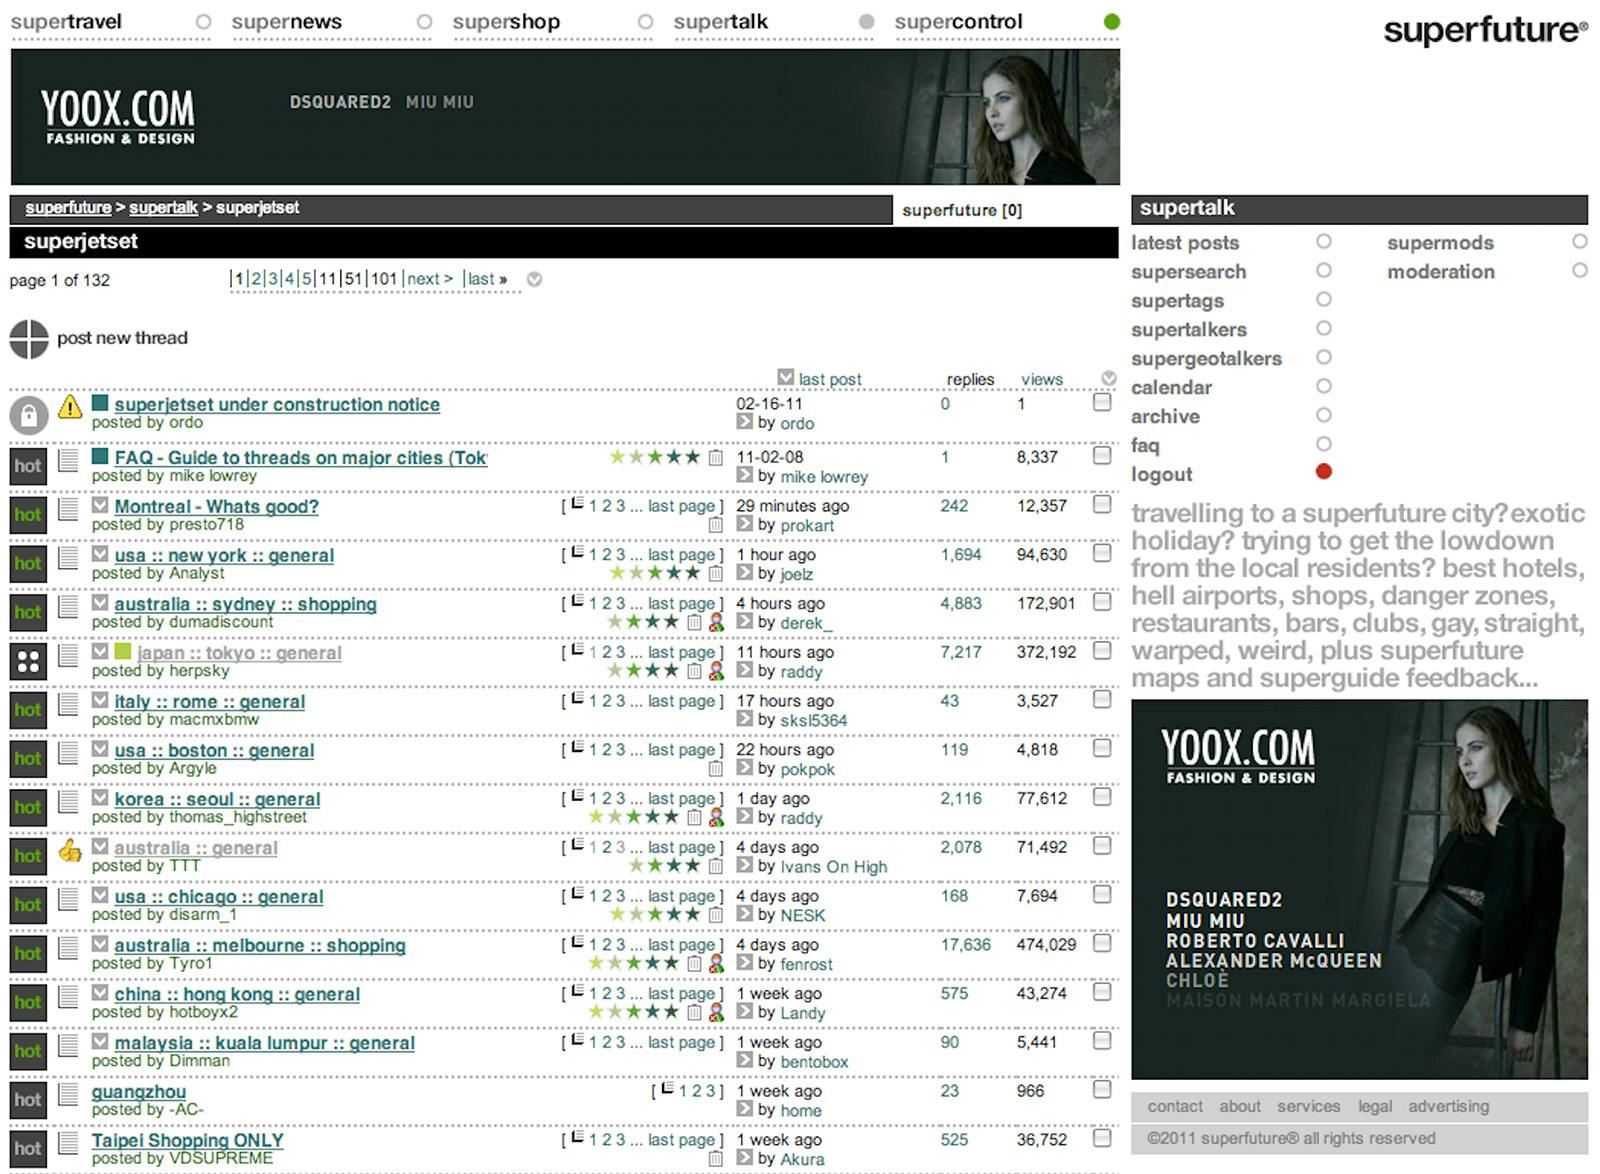Click the four-dot icon beside japan tokyo thread
1600x1174 pixels.
click(29, 661)
